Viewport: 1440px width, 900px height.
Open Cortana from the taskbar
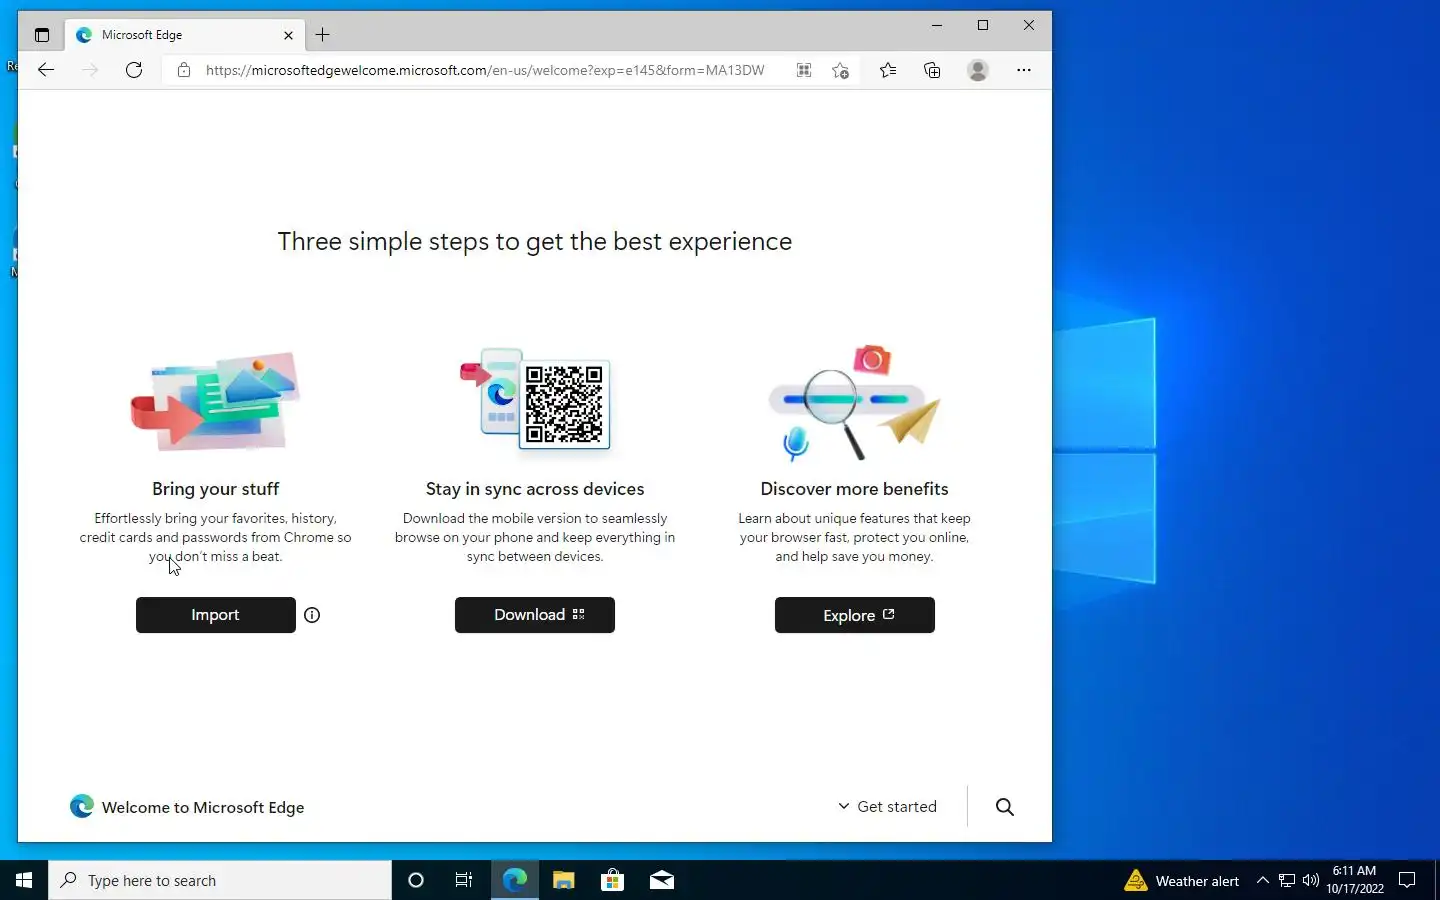(416, 880)
